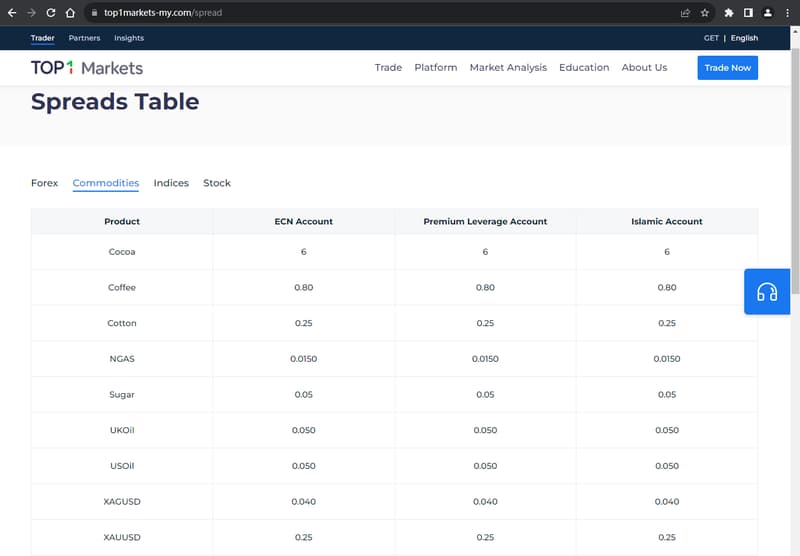Bookmark this page with star icon
This screenshot has width=800, height=556.
705,13
